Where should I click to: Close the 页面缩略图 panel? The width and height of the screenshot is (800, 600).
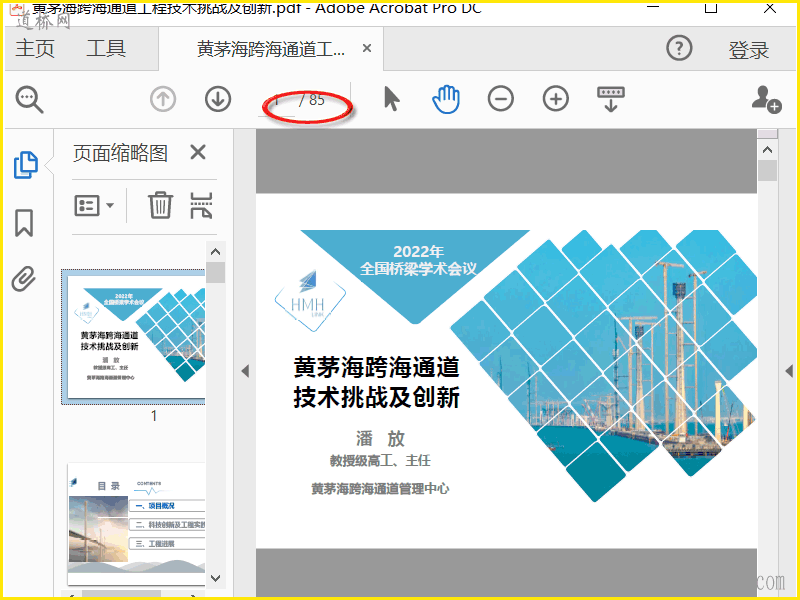pyautogui.click(x=198, y=152)
